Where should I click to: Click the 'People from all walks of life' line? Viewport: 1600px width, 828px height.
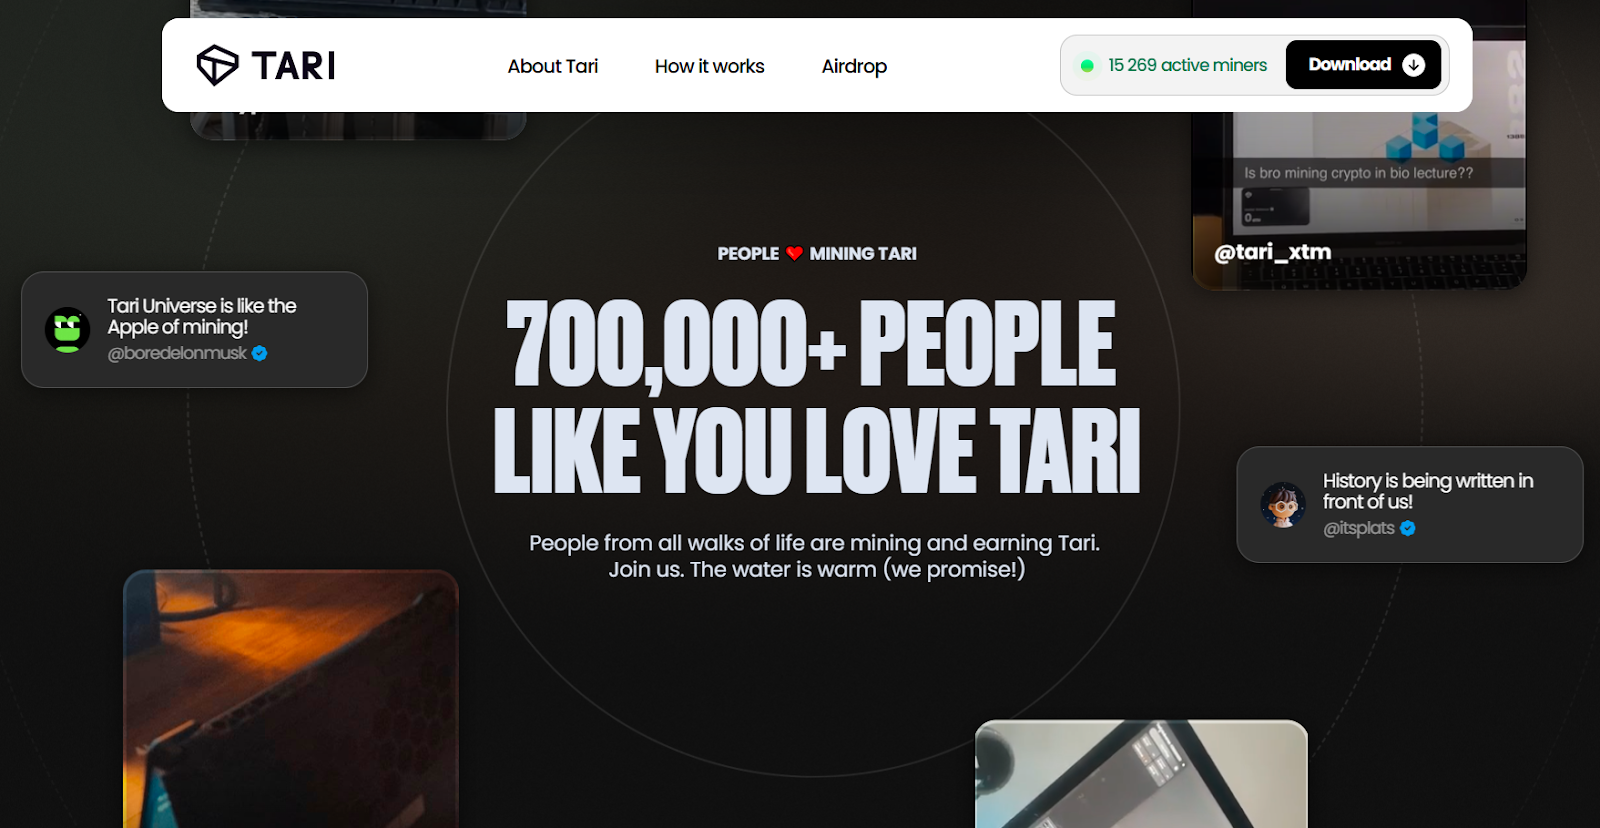point(814,543)
